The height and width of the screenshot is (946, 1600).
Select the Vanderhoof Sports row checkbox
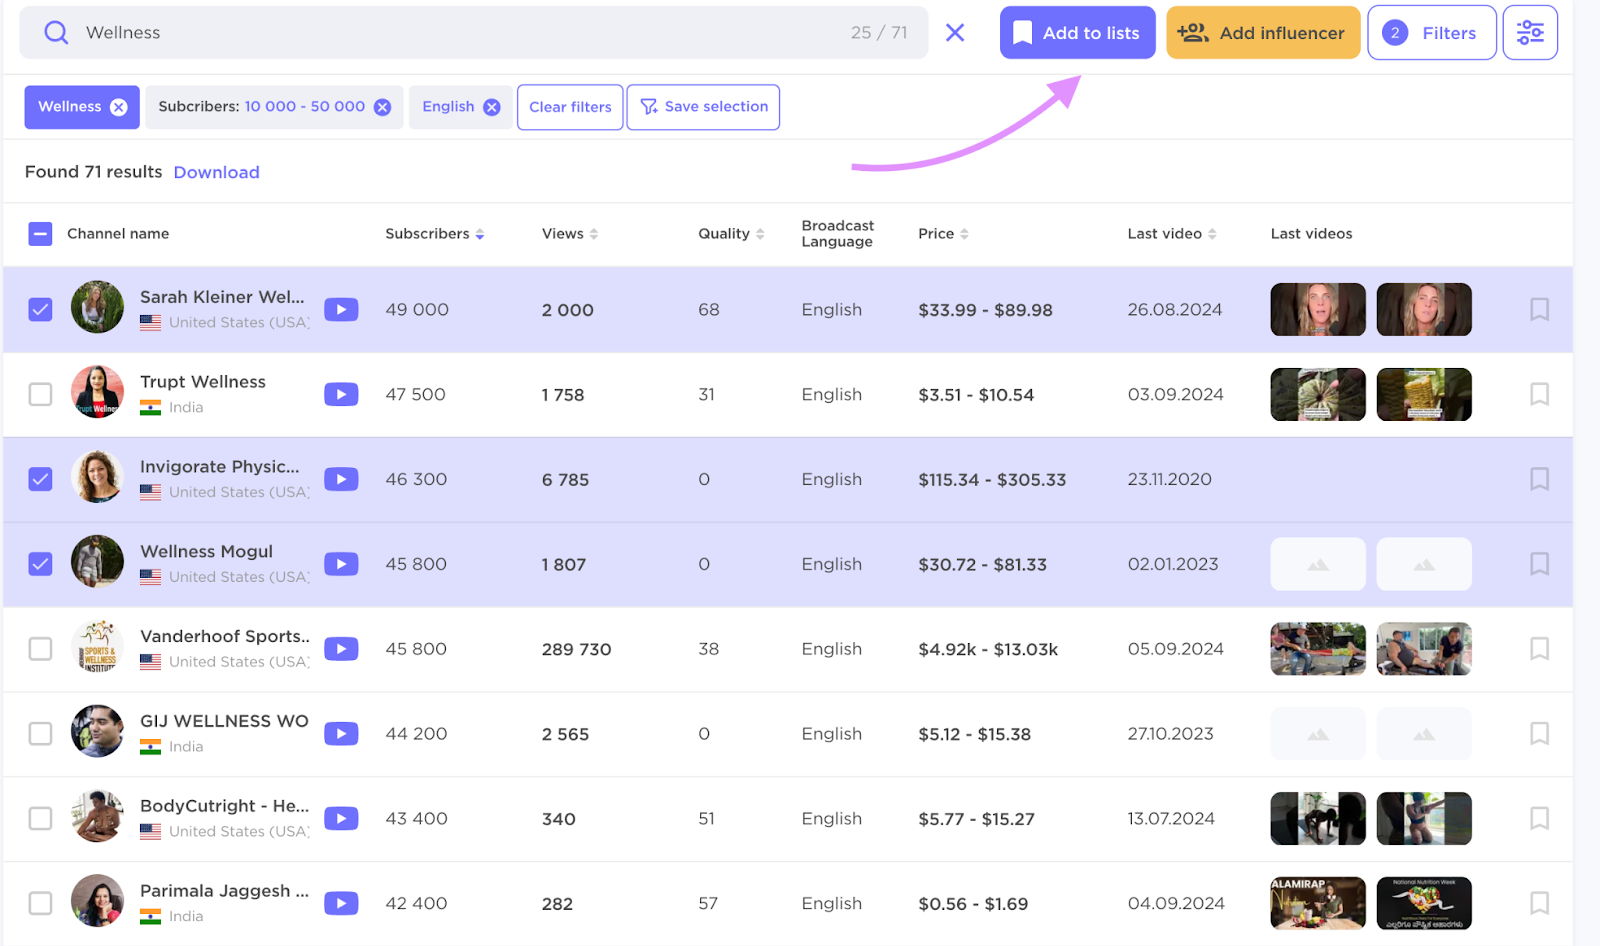click(x=40, y=648)
